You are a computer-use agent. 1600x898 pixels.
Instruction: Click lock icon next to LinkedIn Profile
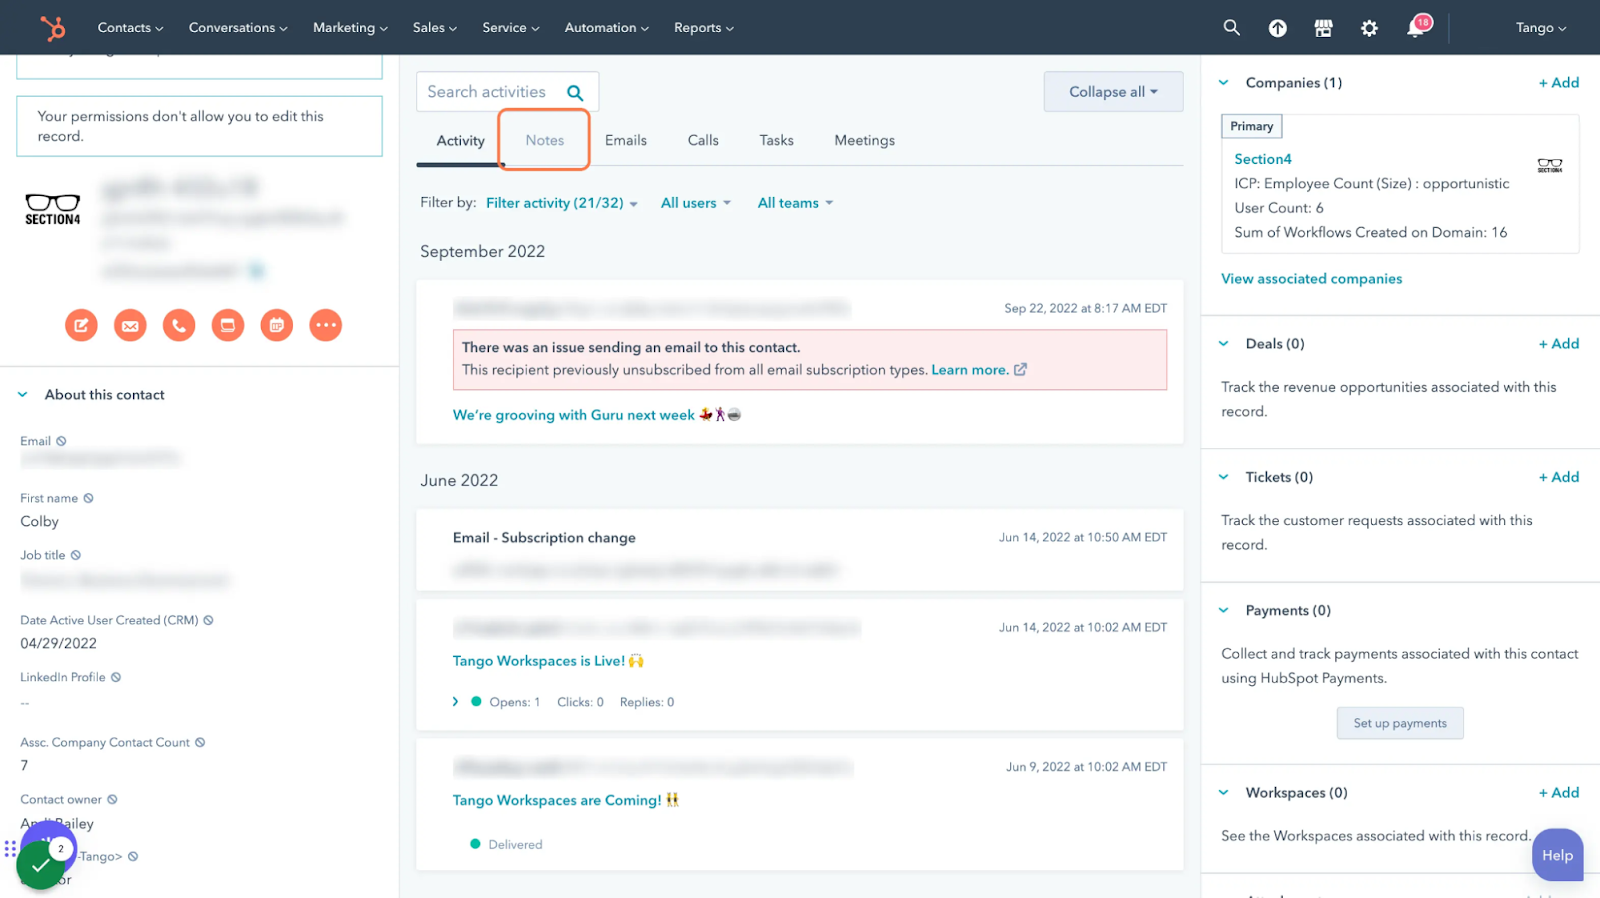(116, 677)
